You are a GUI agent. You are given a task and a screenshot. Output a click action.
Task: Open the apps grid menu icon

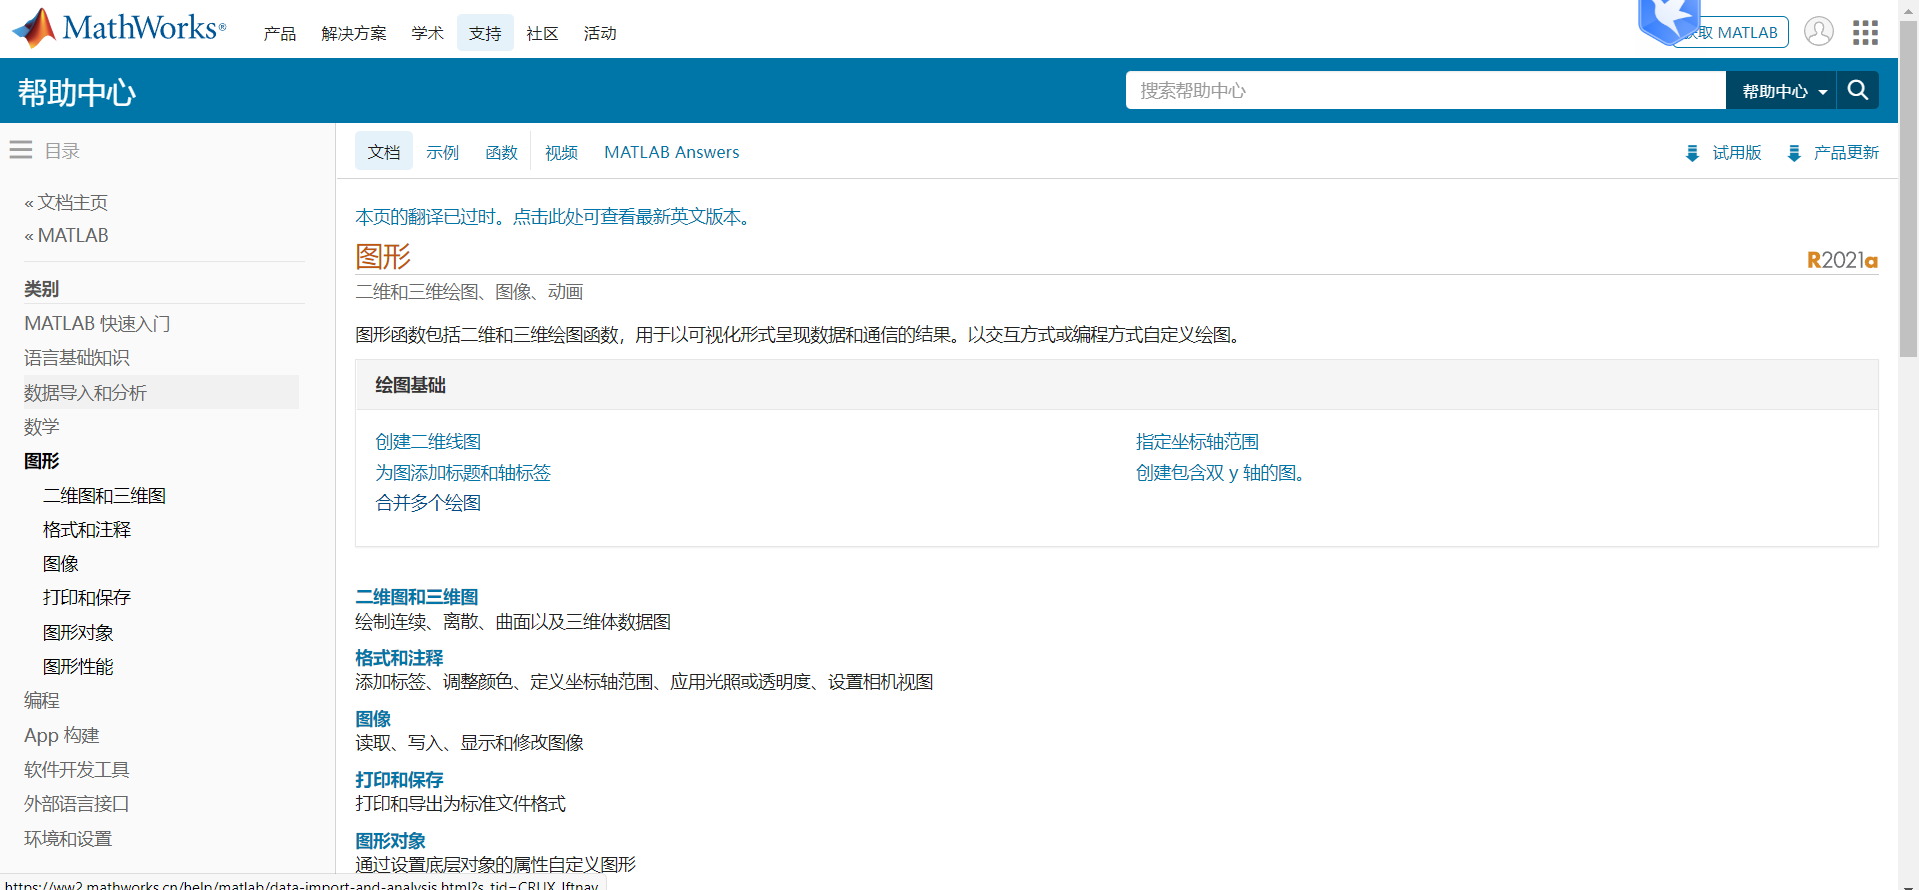1865,33
